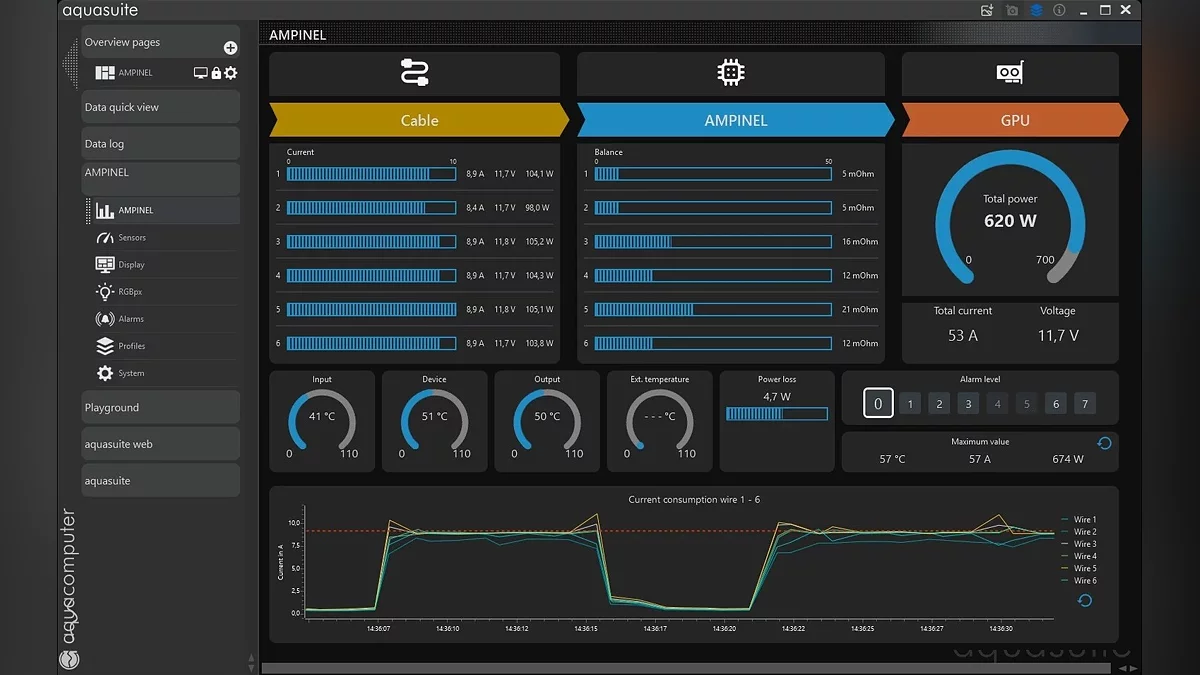The width and height of the screenshot is (1200, 675).
Task: Collapse the AMPINEL device section header
Action: (x=160, y=177)
